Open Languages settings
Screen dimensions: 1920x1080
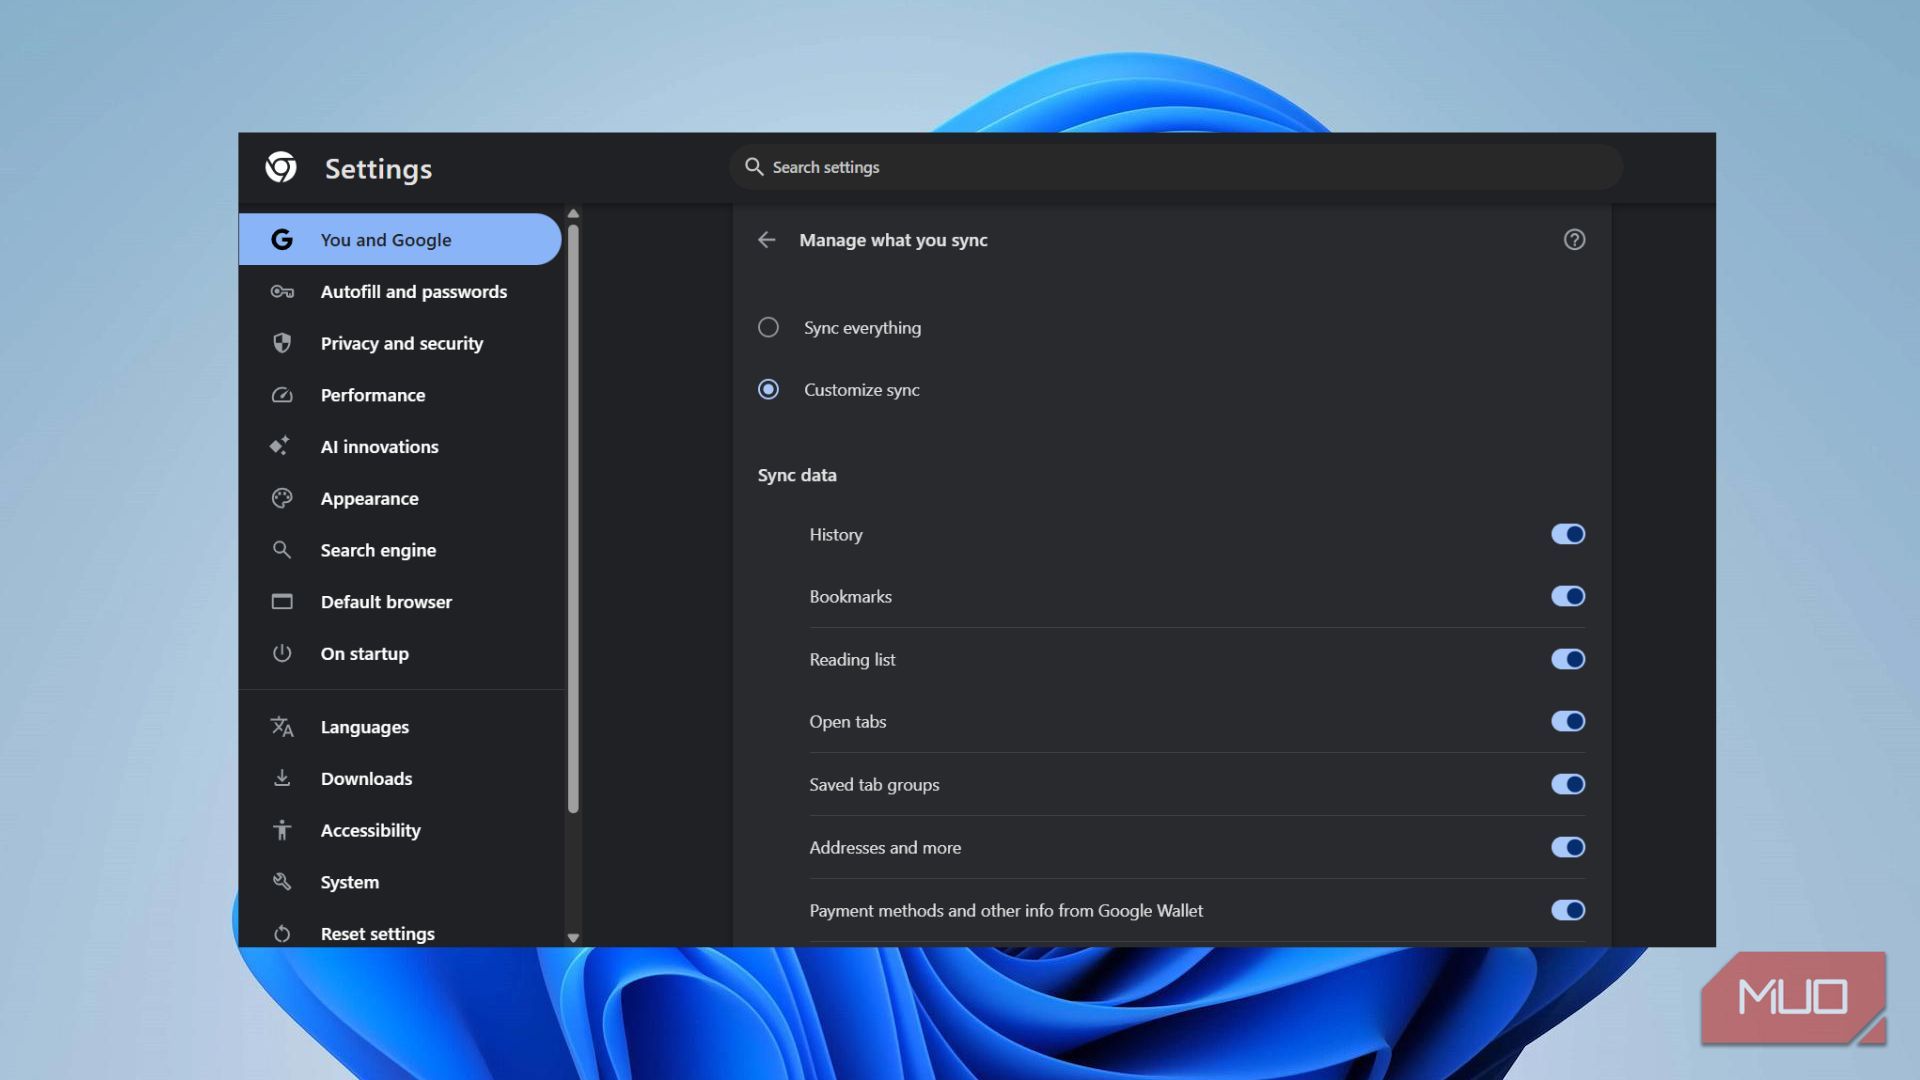tap(400, 727)
